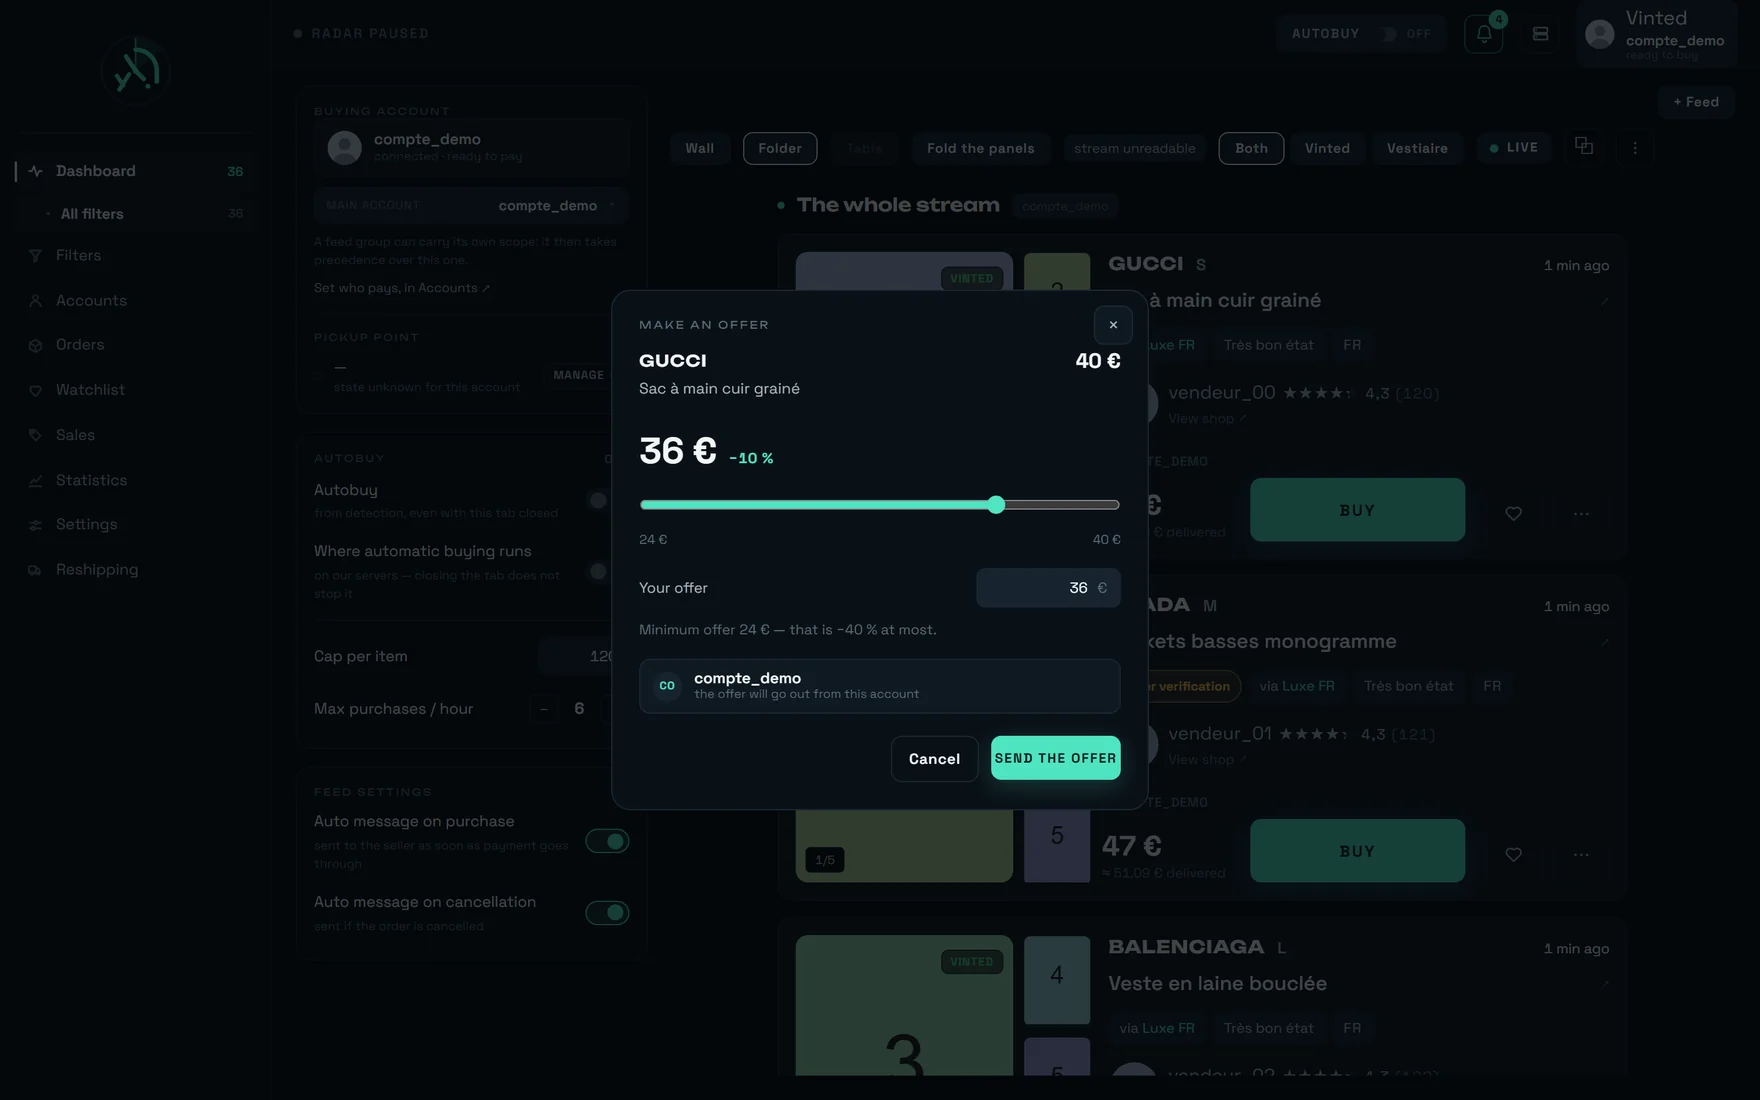Click the offer price slider handle

pos(995,505)
